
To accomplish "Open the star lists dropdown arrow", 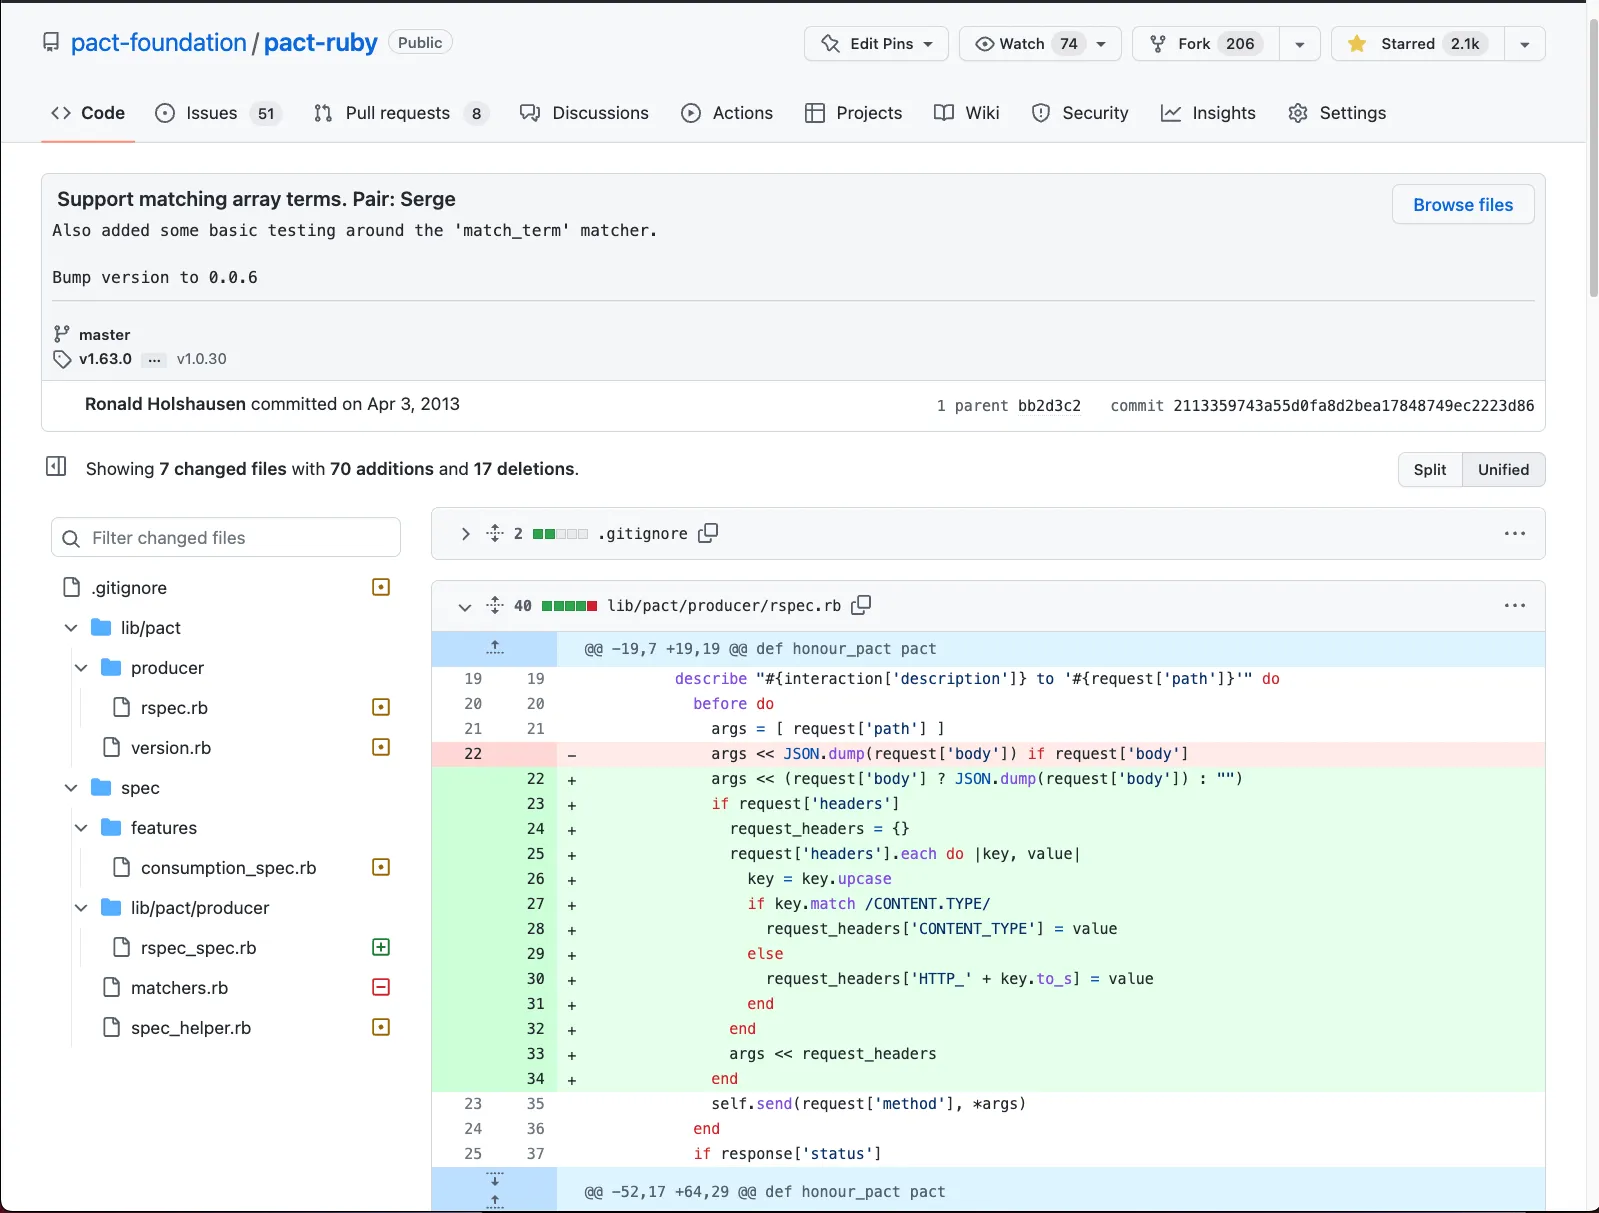I will coord(1524,43).
